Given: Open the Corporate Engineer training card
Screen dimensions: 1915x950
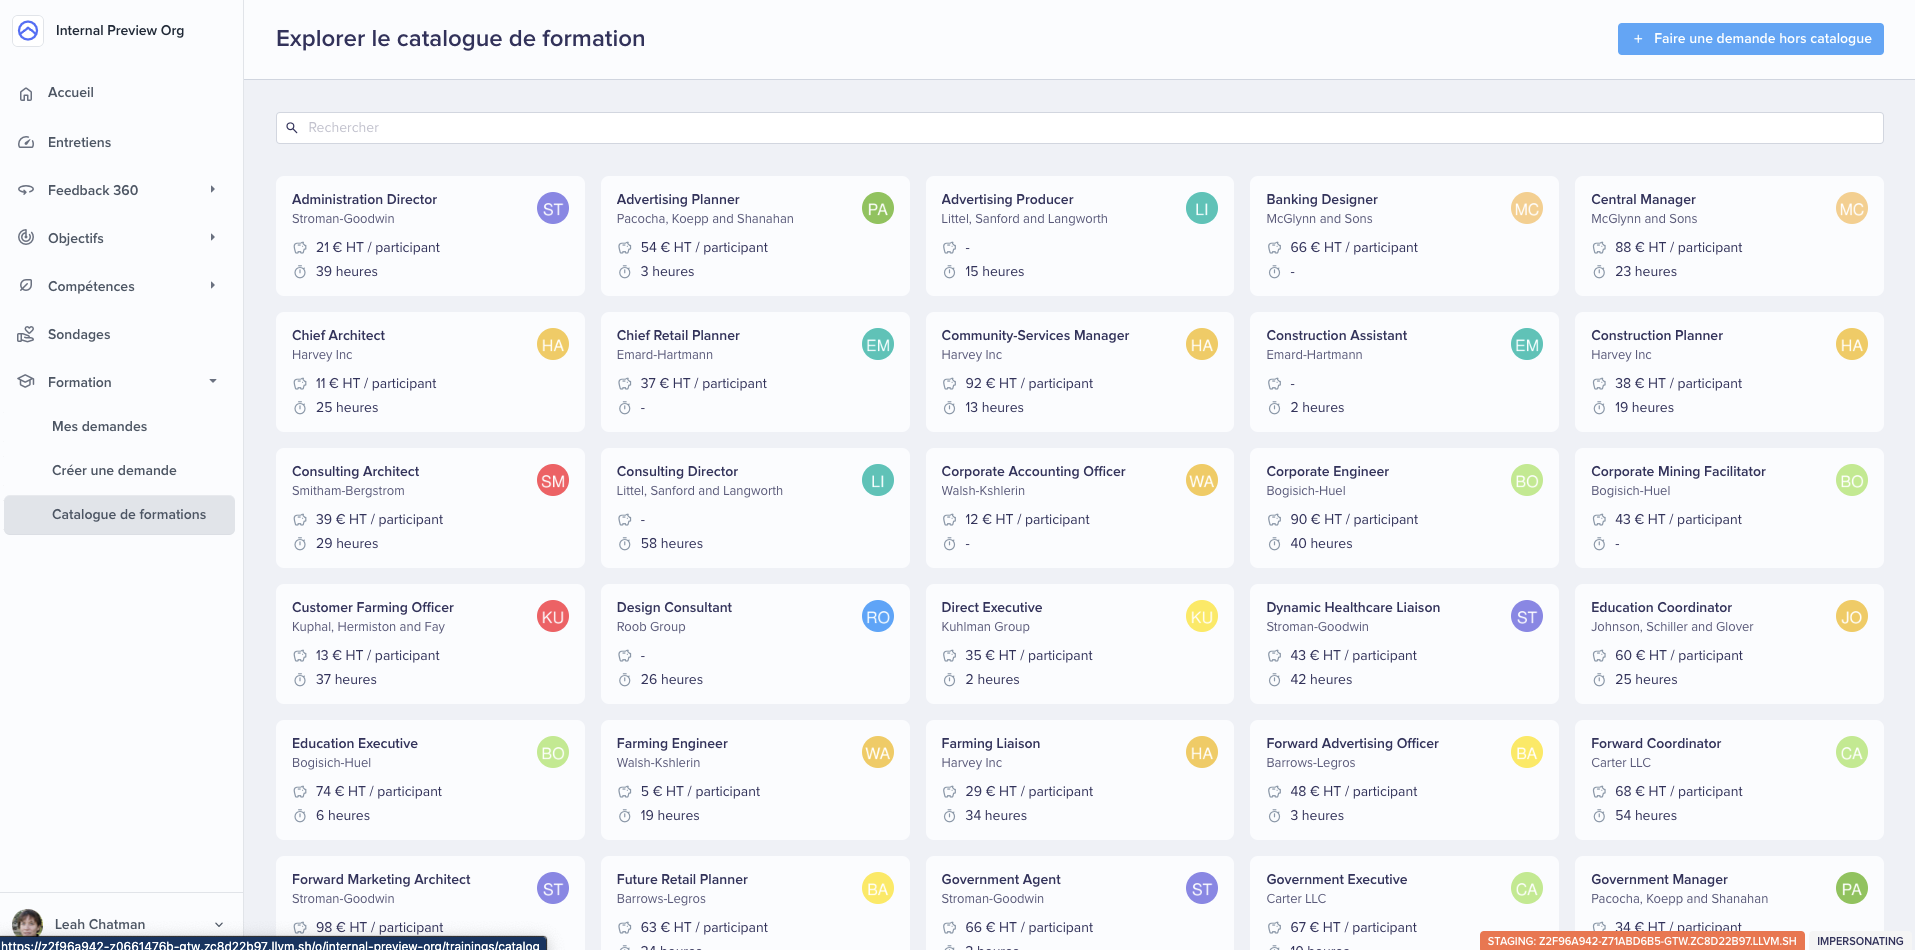Looking at the screenshot, I should 1403,507.
